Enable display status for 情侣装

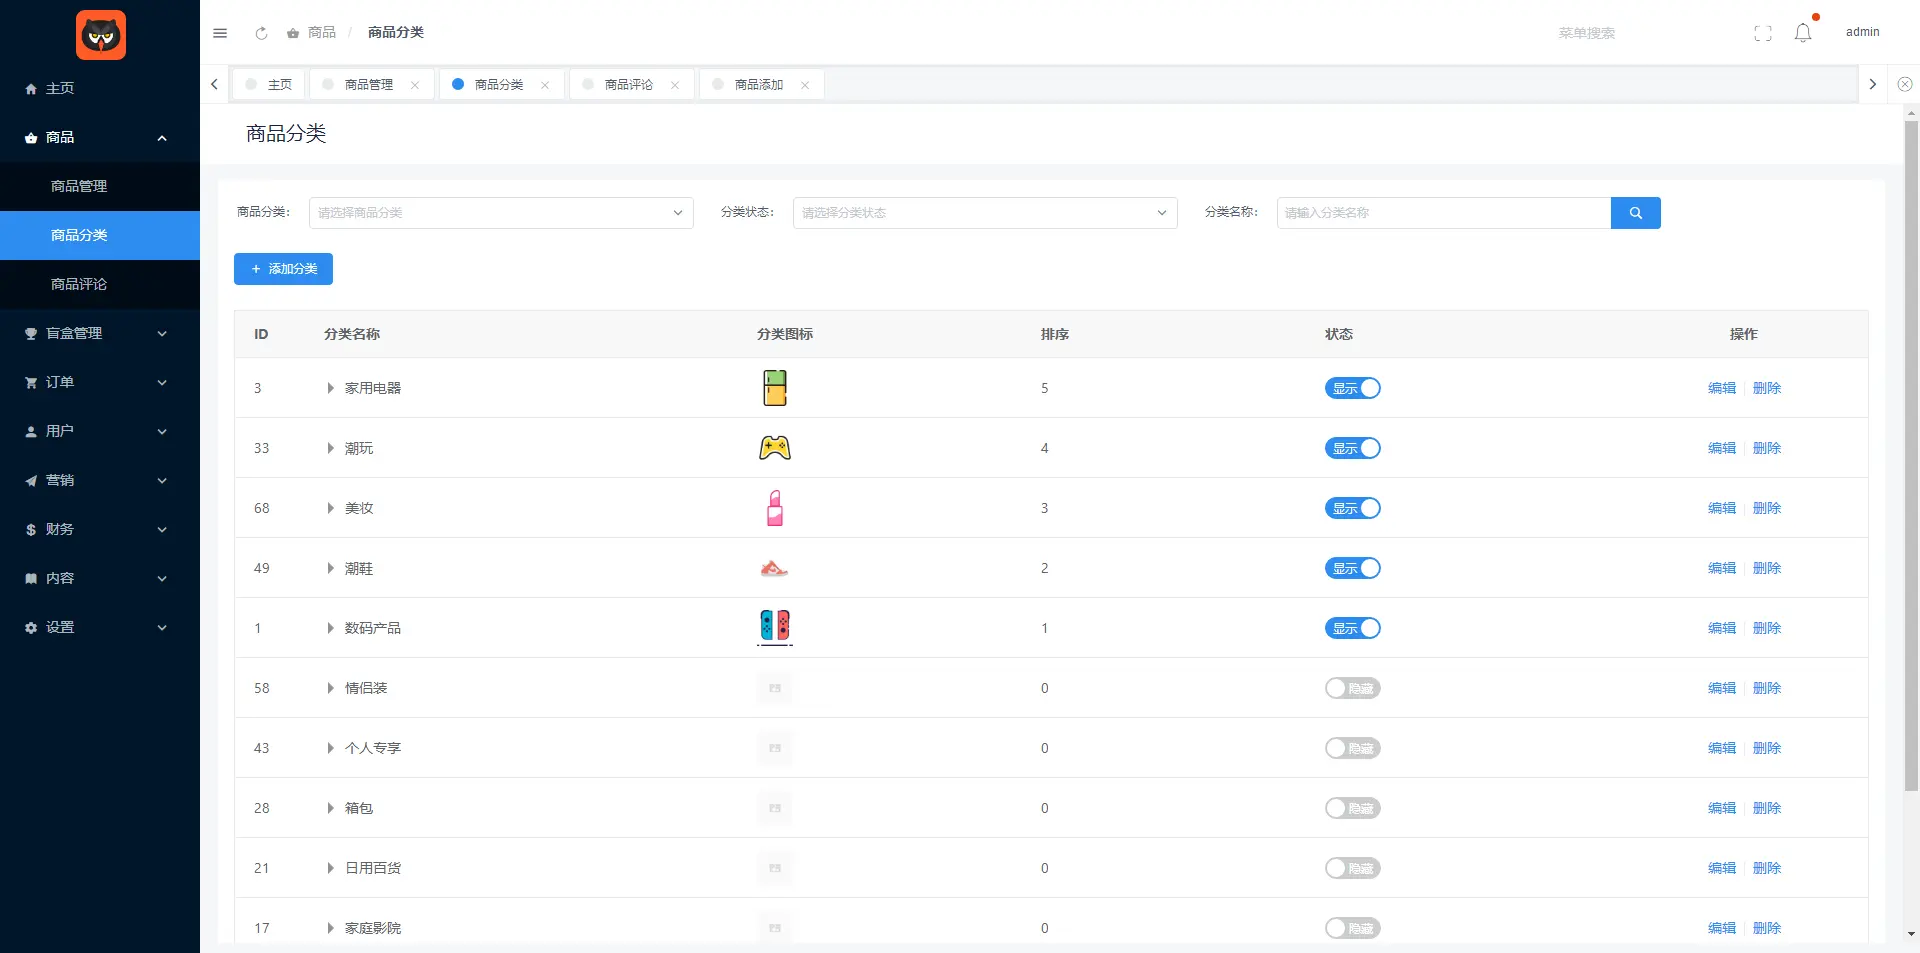coord(1352,688)
